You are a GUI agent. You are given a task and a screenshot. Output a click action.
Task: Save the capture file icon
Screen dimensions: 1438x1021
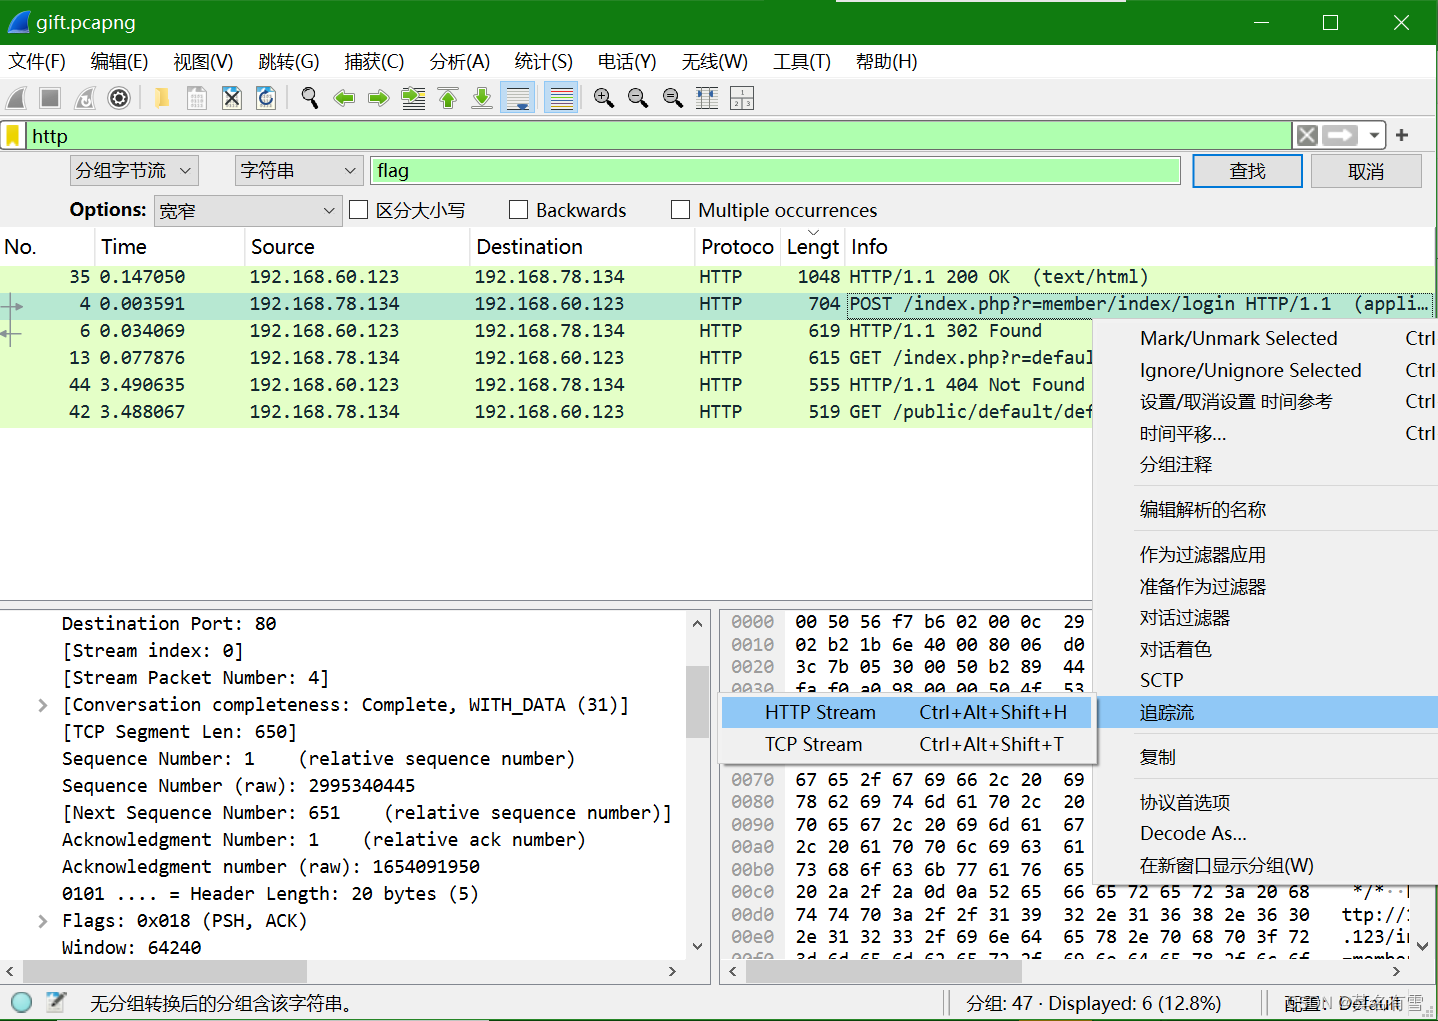[x=197, y=98]
